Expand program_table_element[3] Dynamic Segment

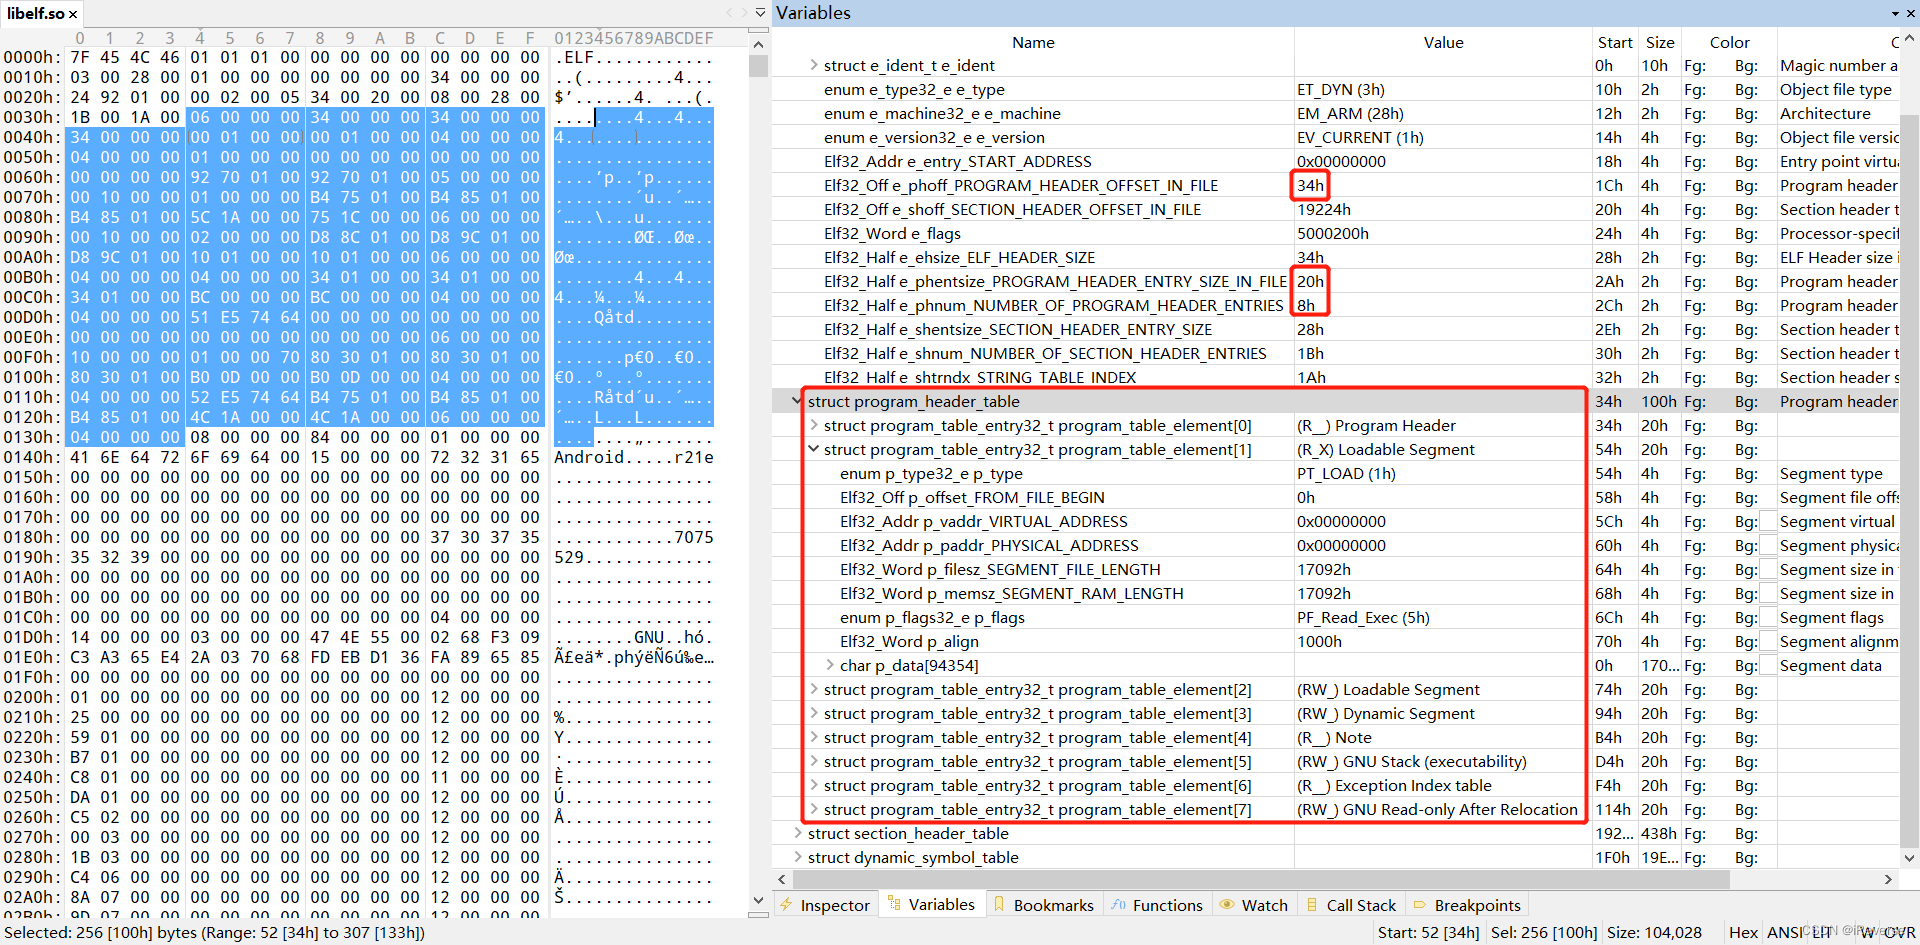click(x=814, y=713)
